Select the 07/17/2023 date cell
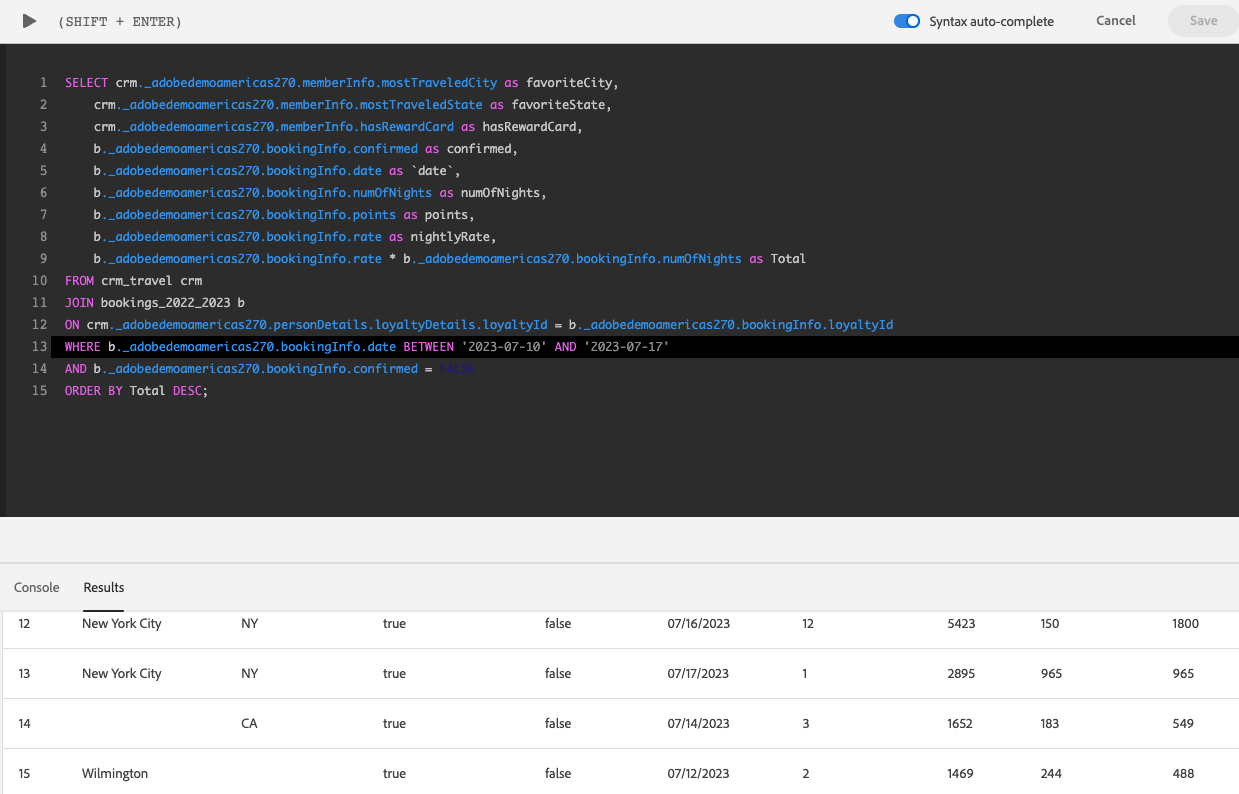The height and width of the screenshot is (794, 1239). click(699, 673)
